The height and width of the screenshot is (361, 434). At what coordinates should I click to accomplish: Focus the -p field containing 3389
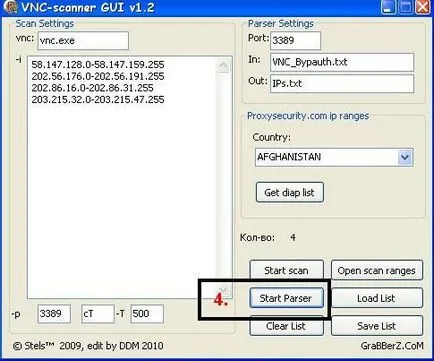pyautogui.click(x=54, y=314)
